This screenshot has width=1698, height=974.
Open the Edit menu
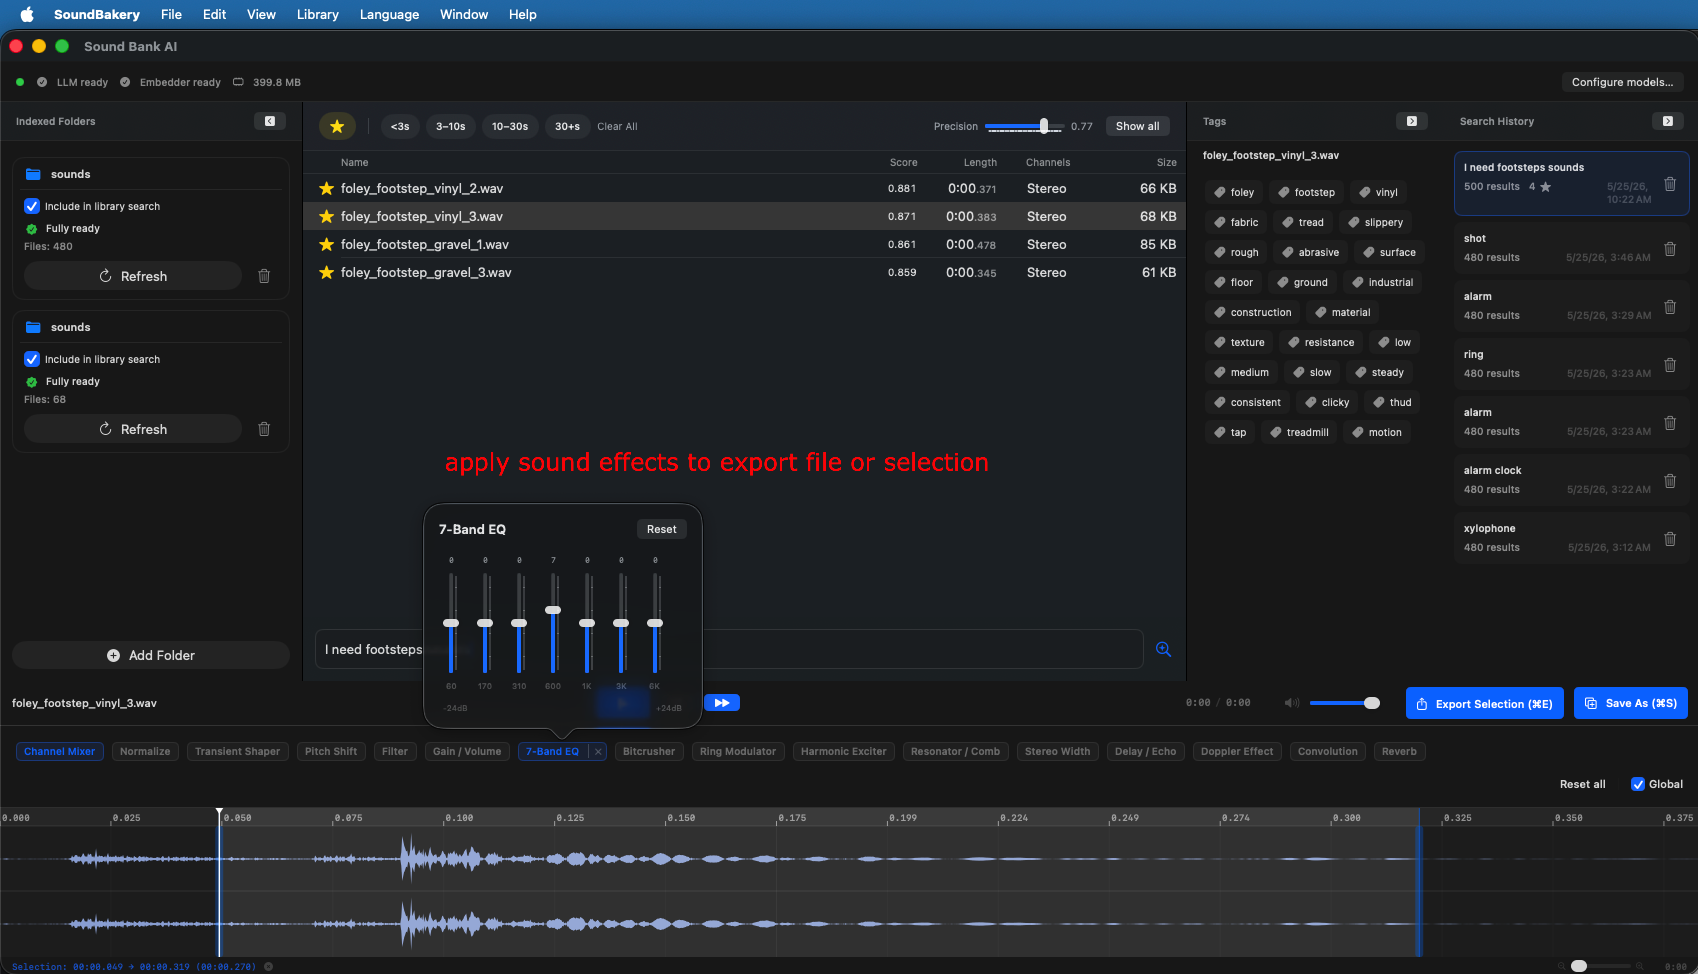tap(214, 14)
